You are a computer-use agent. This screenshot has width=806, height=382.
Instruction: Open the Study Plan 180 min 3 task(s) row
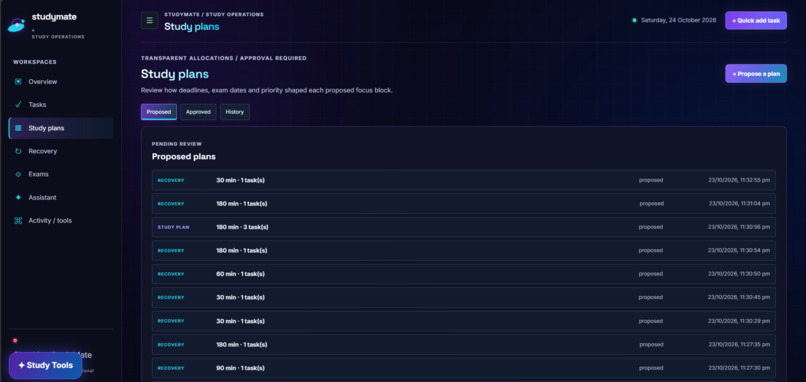[x=464, y=227]
